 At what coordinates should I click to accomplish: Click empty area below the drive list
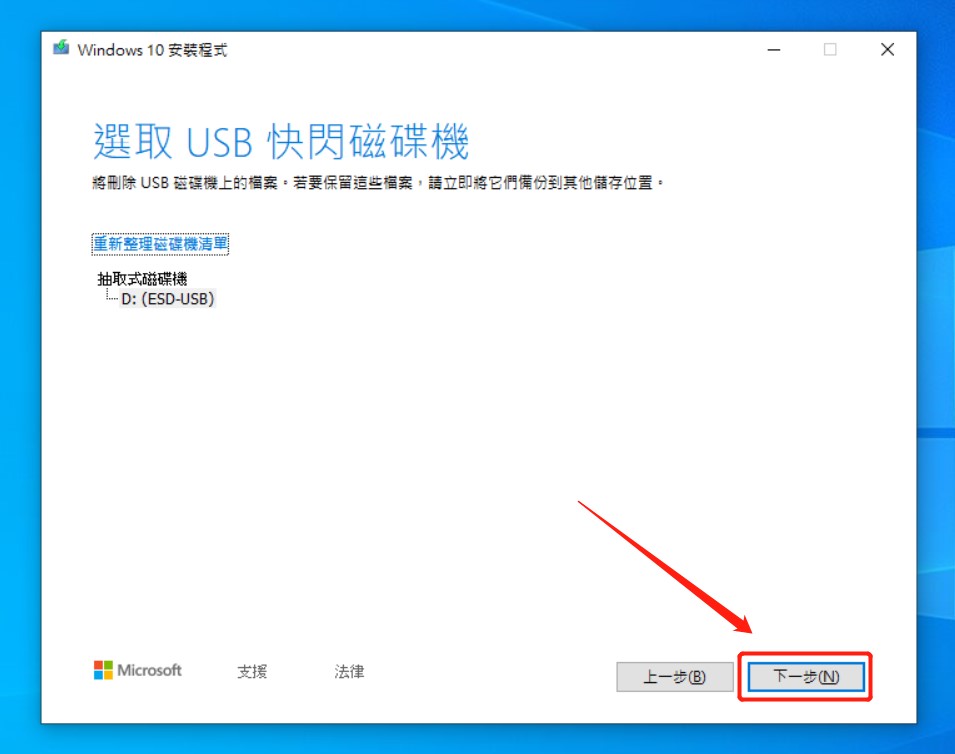[400, 450]
